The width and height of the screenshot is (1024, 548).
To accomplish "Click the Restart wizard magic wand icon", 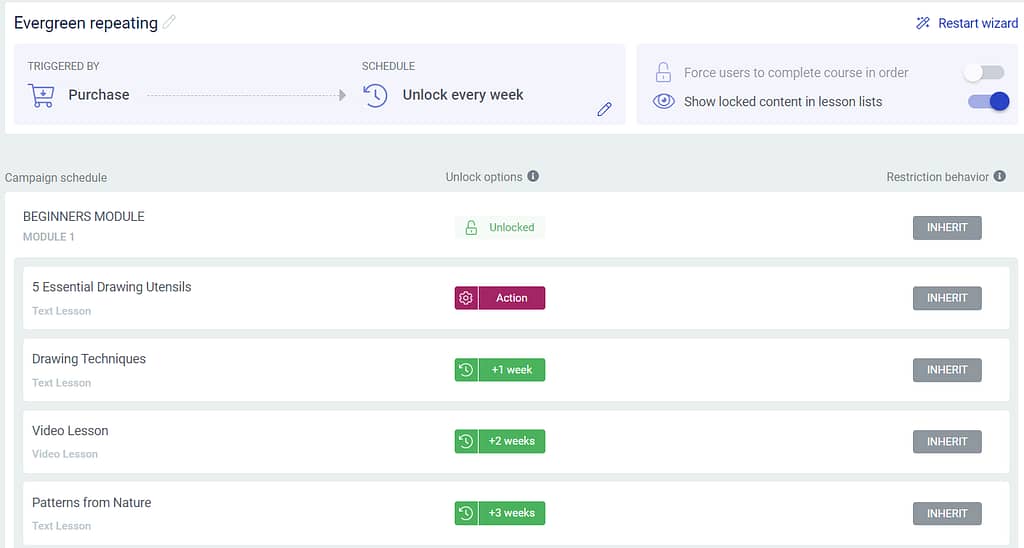I will pos(923,24).
